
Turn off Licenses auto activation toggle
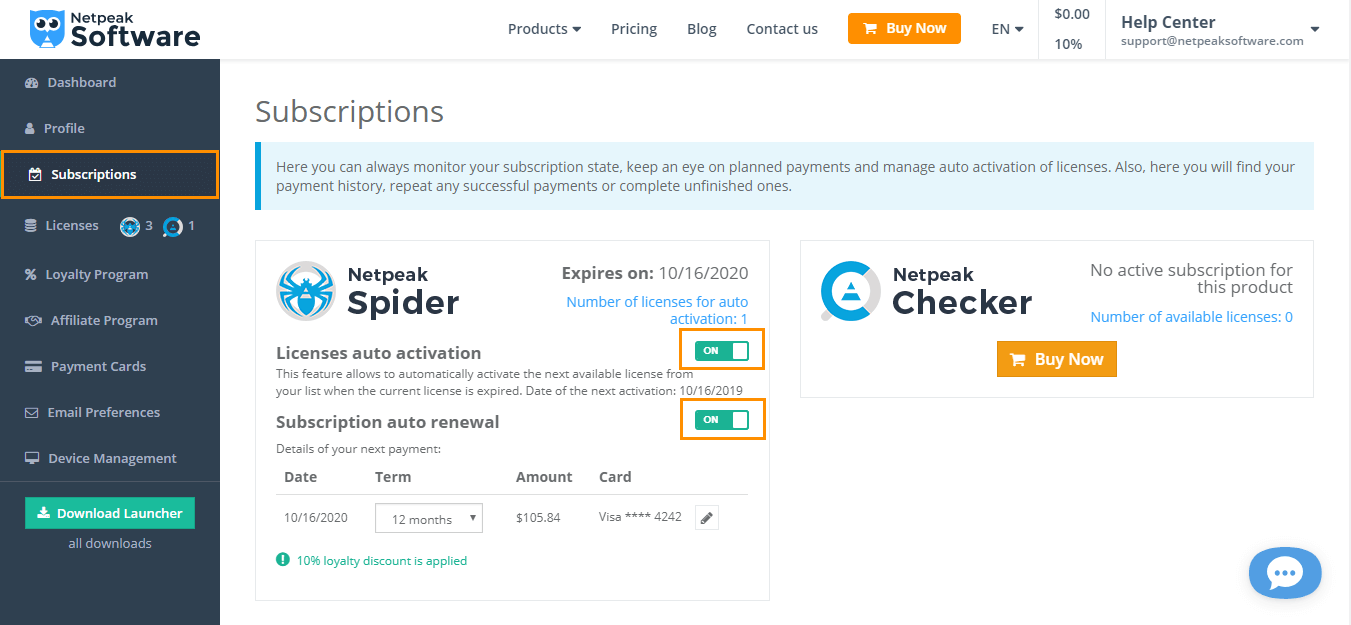coord(722,351)
